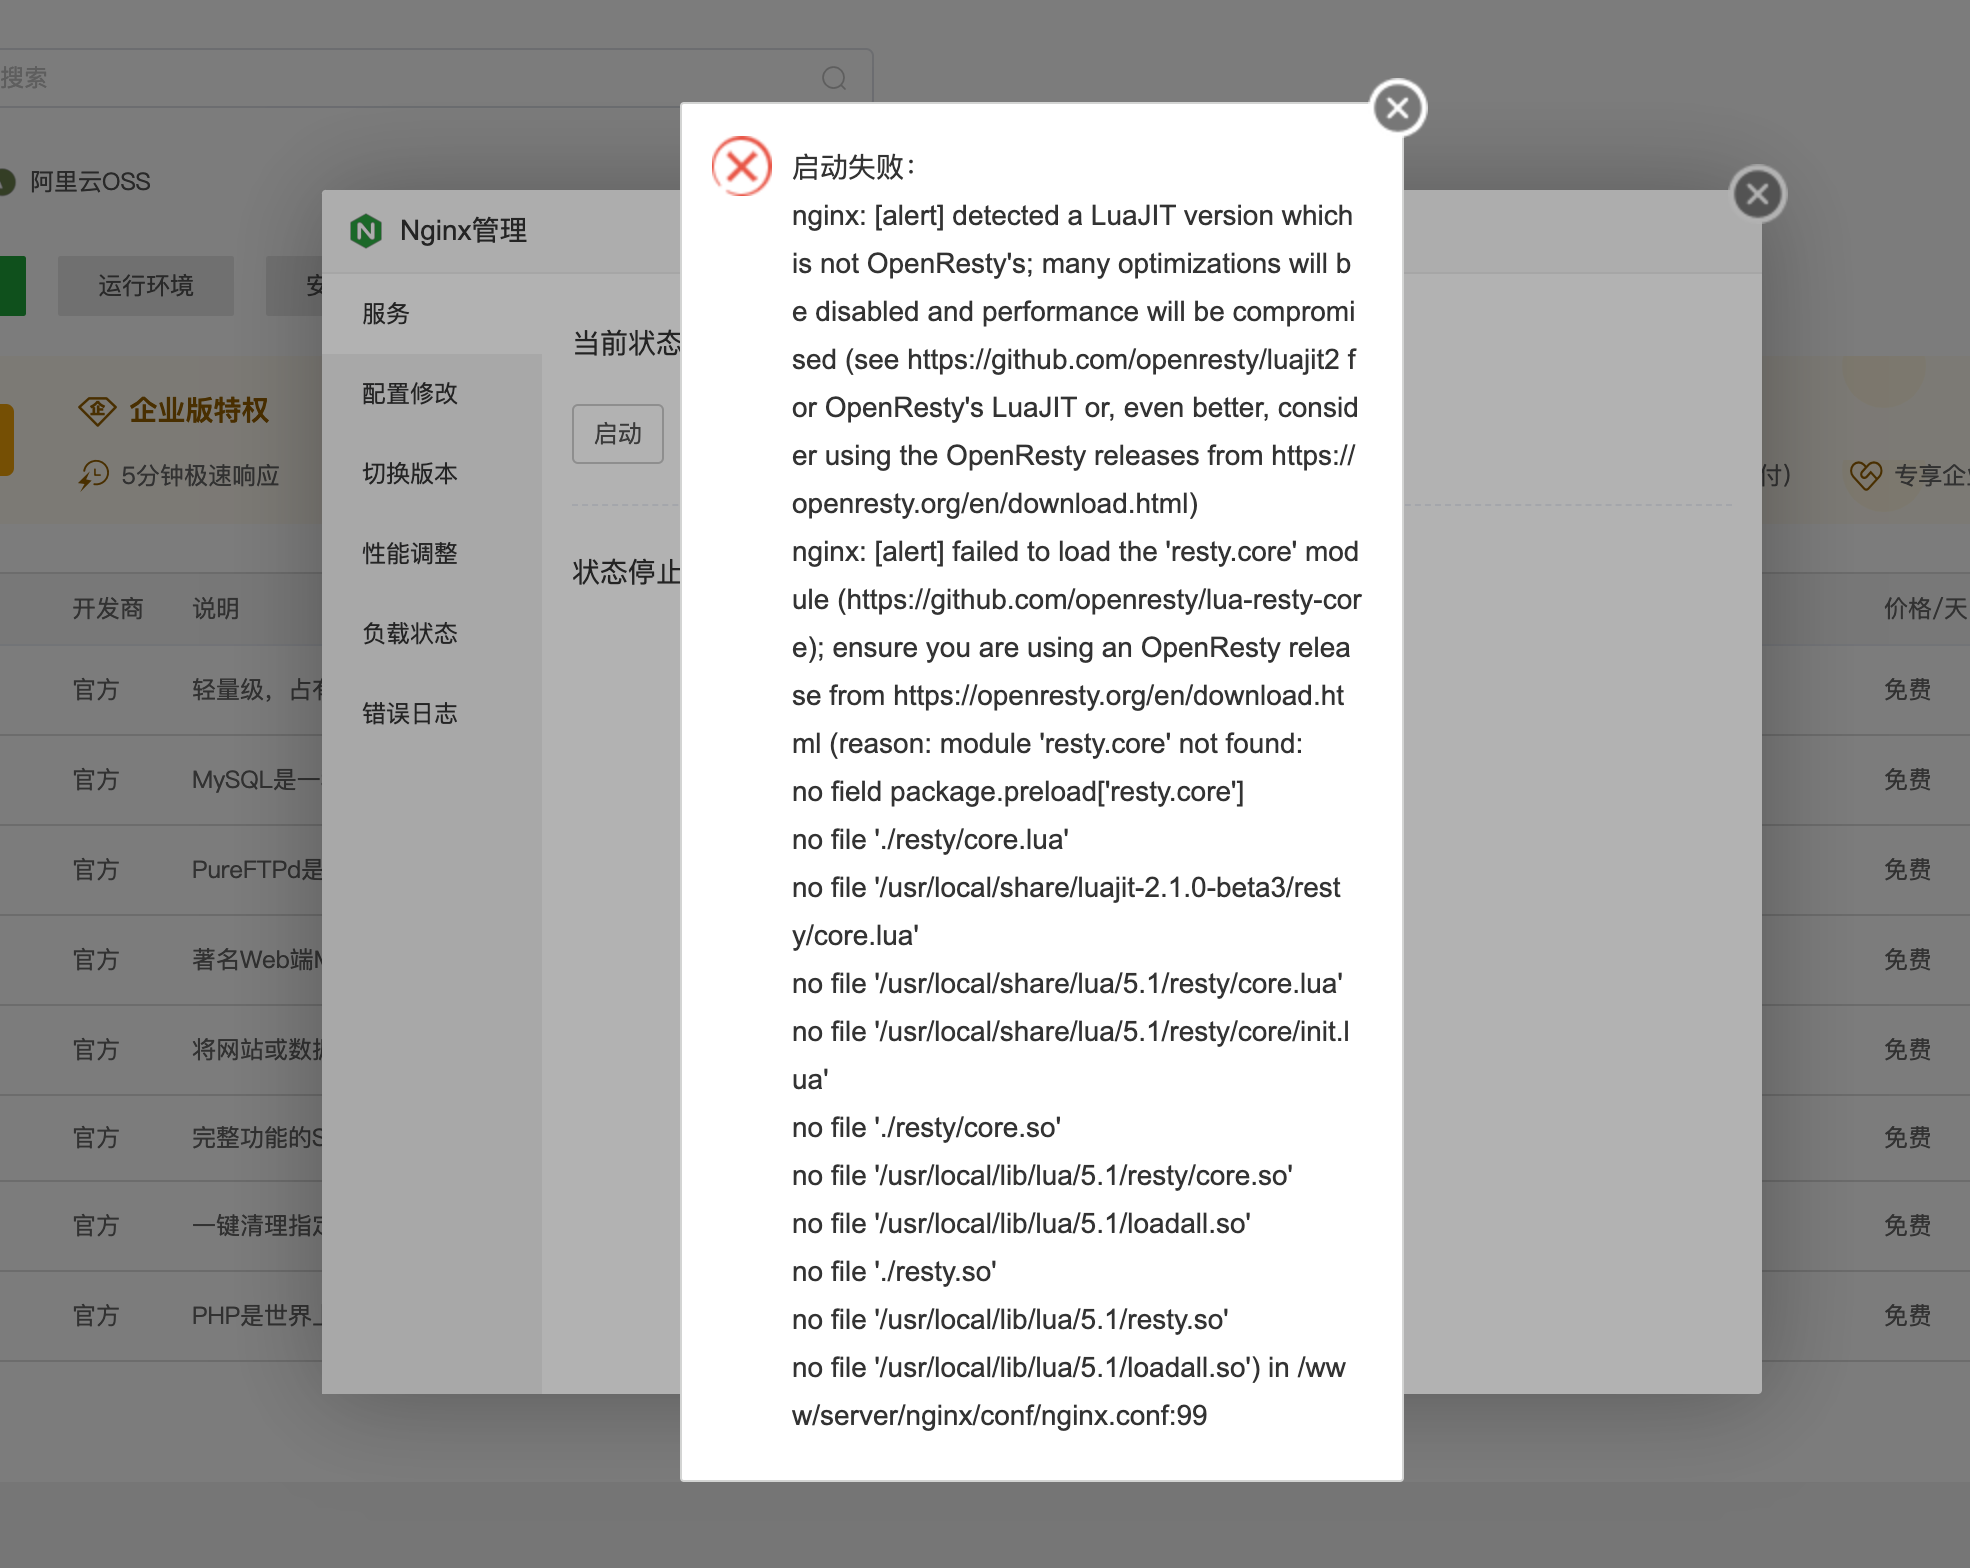Viewport: 1970px width, 1568px height.
Task: Focus the 搜索 input field
Action: click(436, 78)
